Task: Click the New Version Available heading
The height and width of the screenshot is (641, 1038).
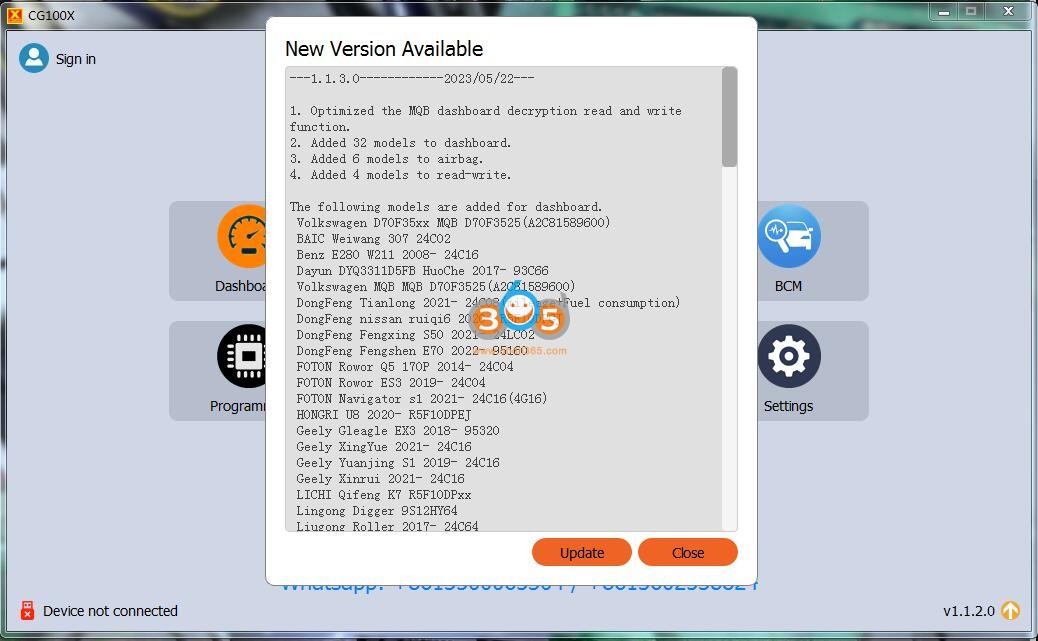Action: pyautogui.click(x=384, y=48)
